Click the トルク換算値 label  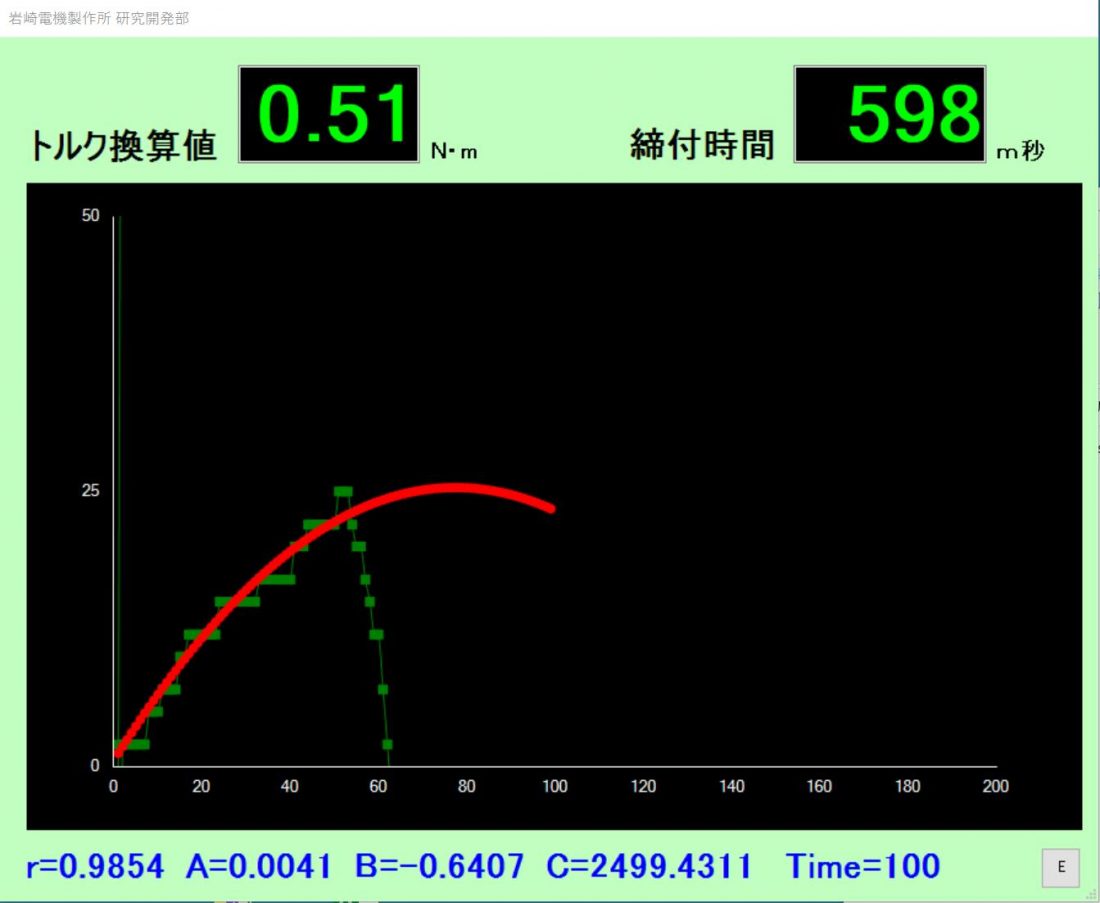tap(123, 146)
